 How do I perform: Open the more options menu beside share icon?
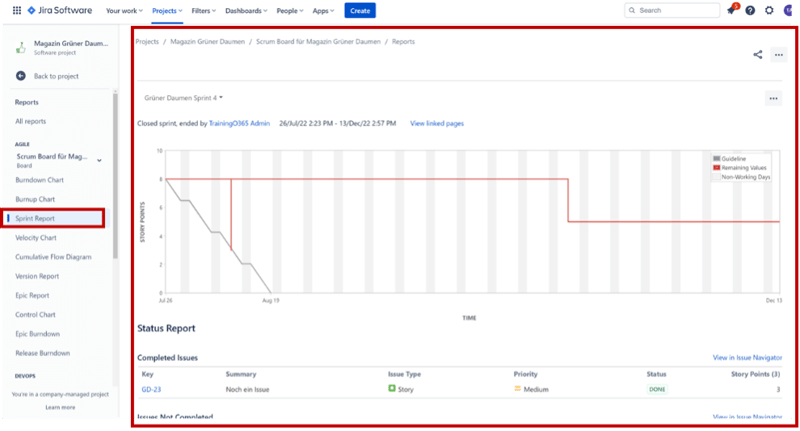[779, 55]
